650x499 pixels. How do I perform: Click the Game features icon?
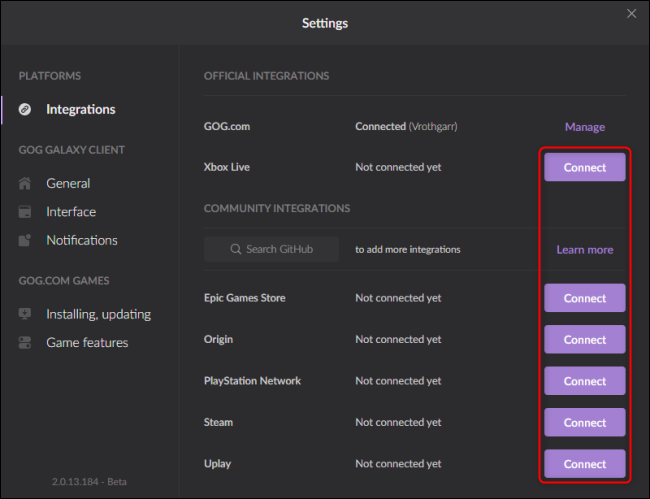[x=25, y=343]
